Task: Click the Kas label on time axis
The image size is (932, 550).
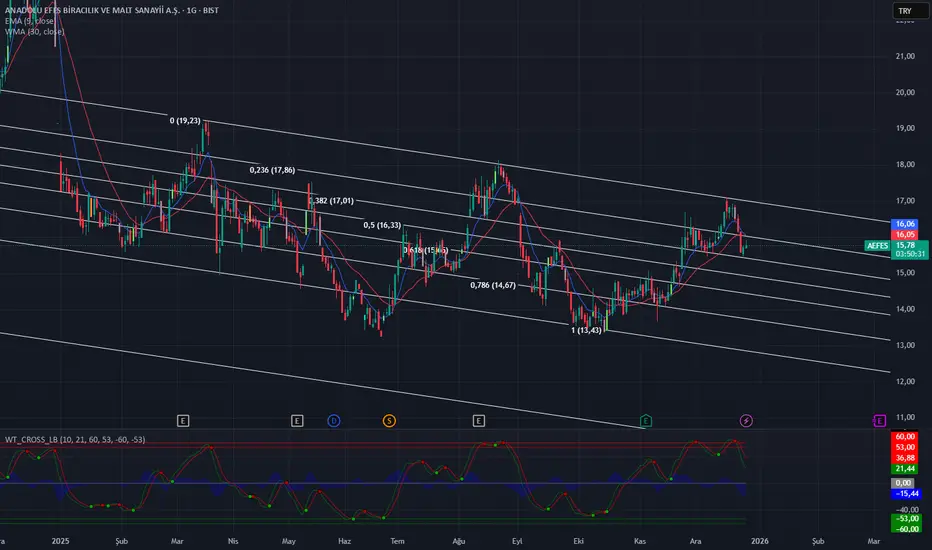Action: (x=640, y=541)
